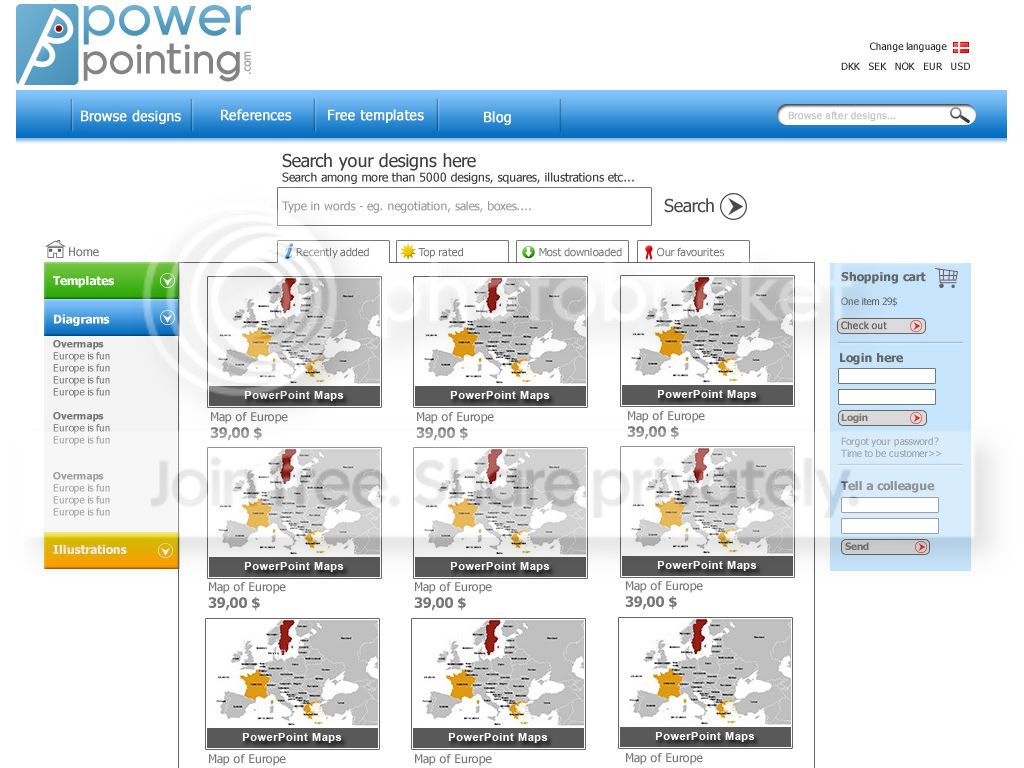Switch to Most downloaded tab

[x=573, y=252]
